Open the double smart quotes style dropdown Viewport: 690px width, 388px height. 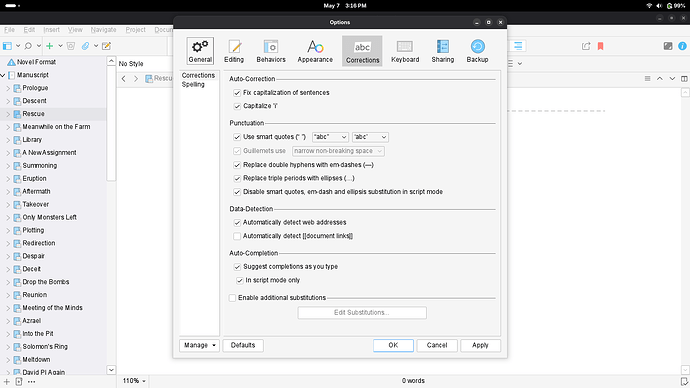tap(330, 137)
